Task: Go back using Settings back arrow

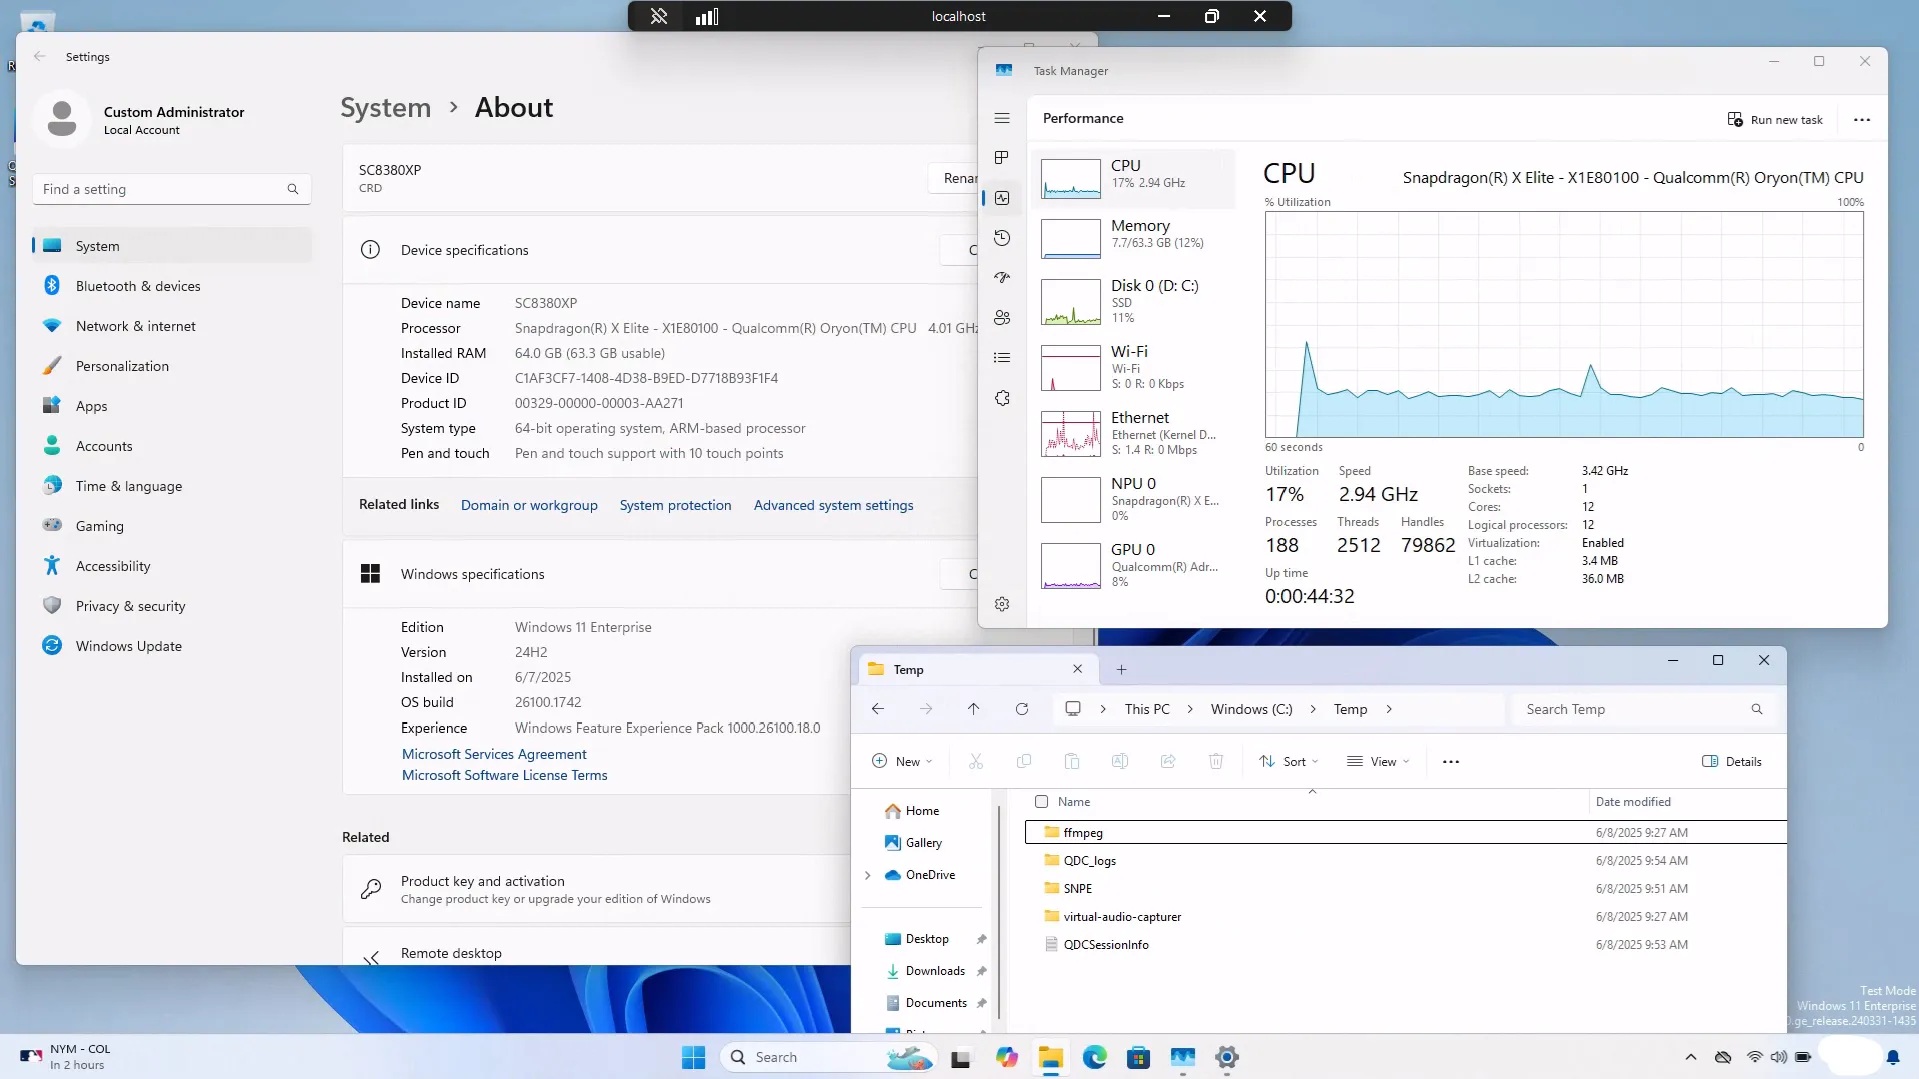Action: (x=40, y=57)
